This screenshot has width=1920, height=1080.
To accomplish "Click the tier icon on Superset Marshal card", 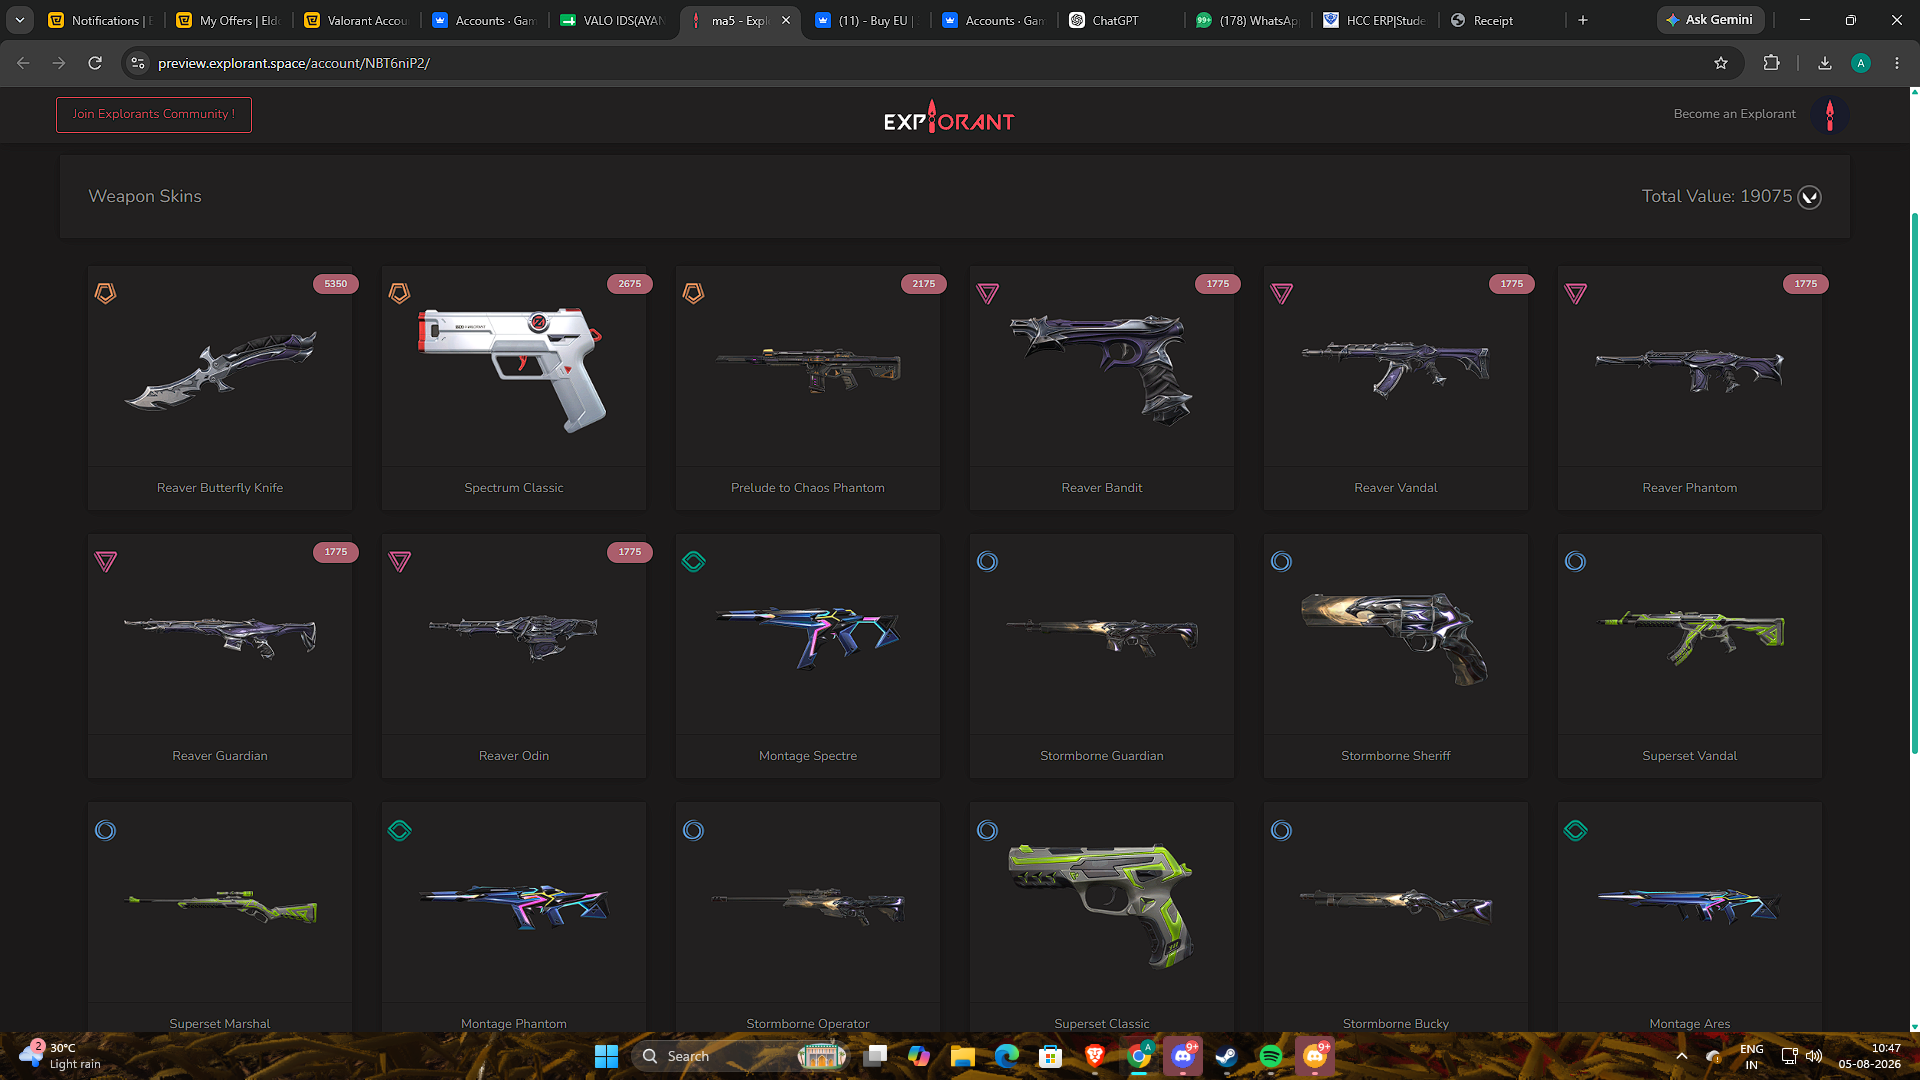I will [105, 830].
